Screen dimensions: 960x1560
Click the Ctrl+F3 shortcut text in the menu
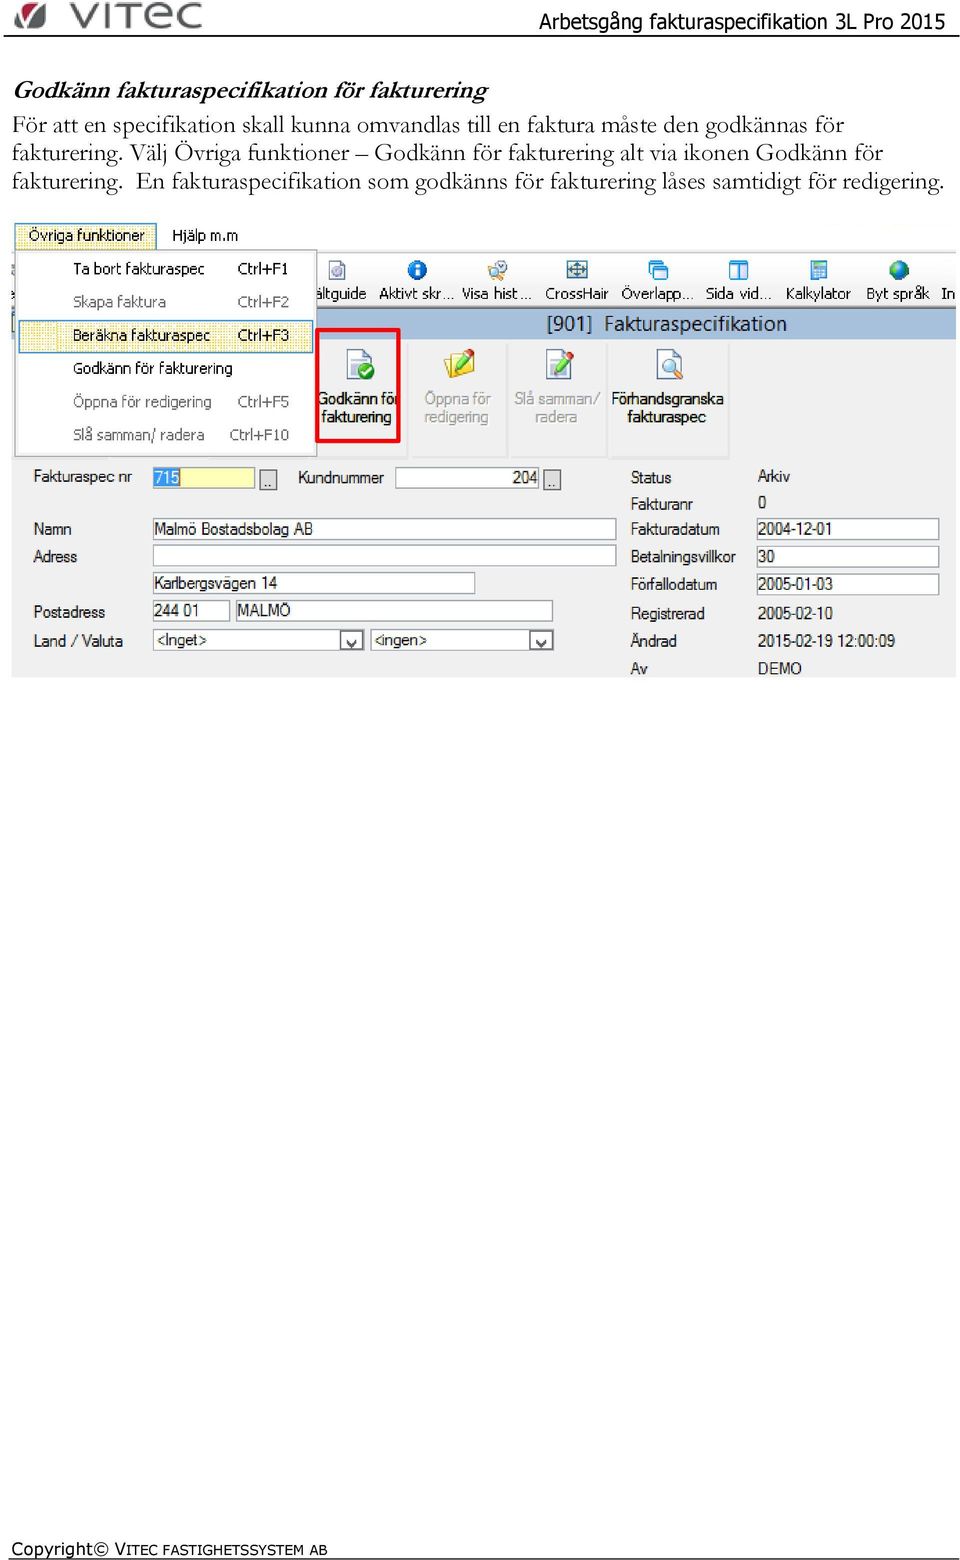(x=263, y=335)
